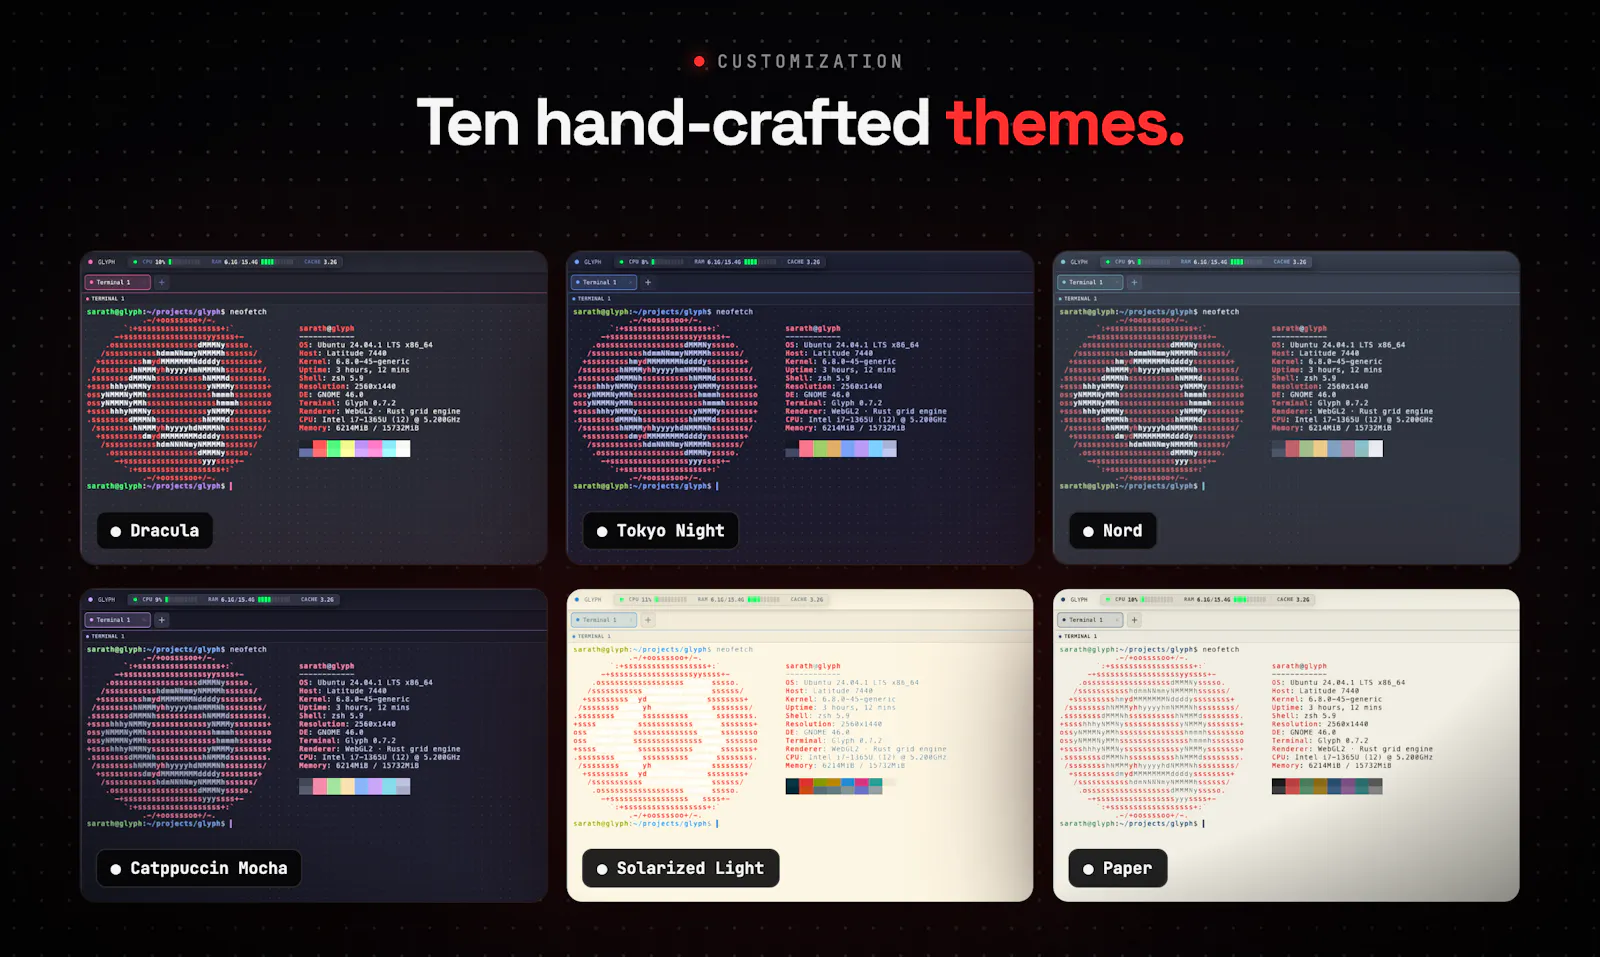Click the GLYPH logo in the Dracula preview

pos(103,262)
